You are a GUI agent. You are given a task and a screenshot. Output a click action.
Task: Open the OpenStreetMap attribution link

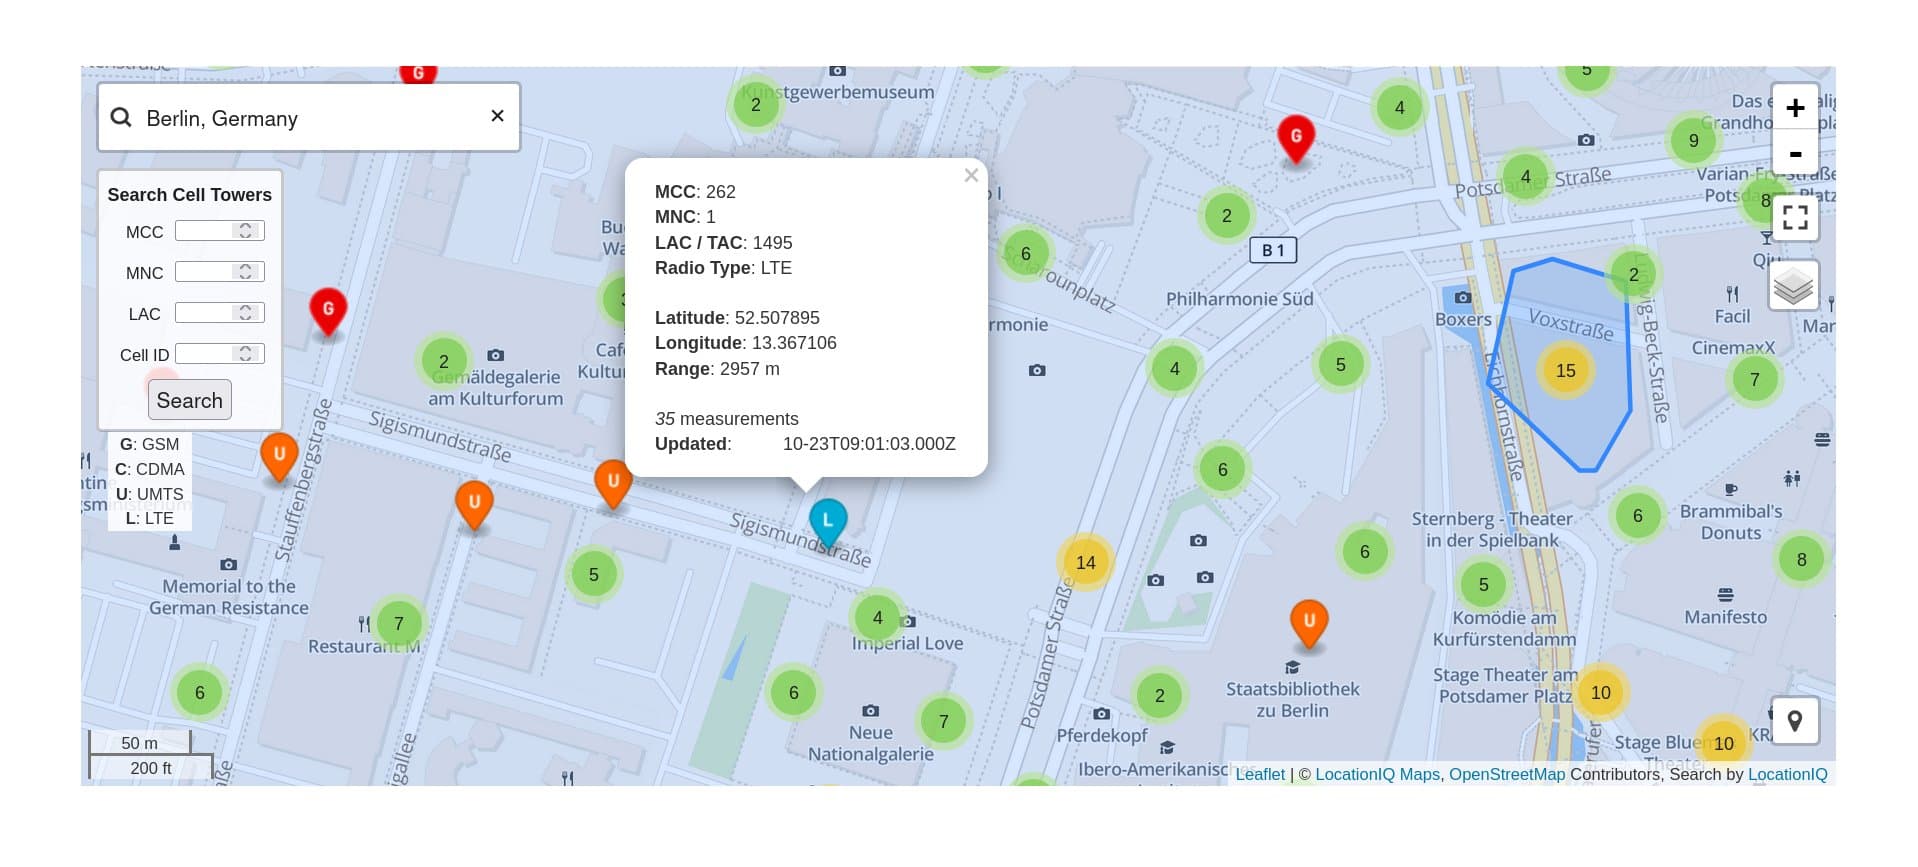pos(1507,774)
